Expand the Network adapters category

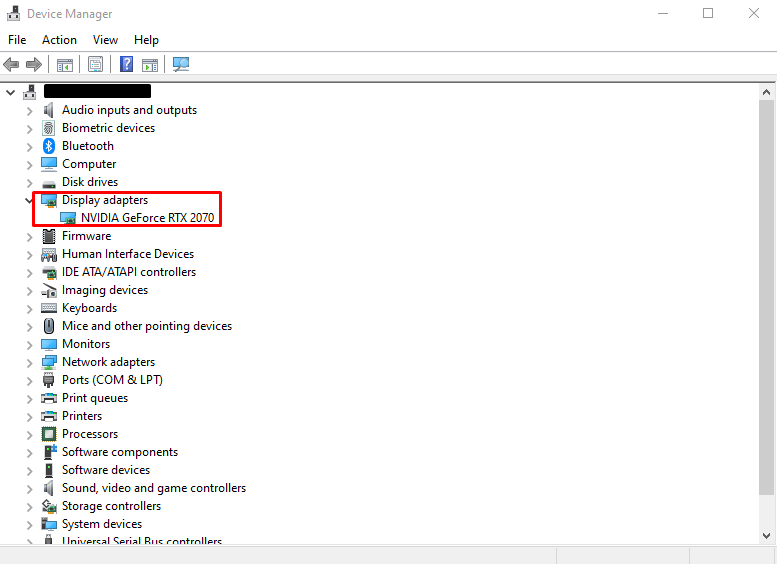(x=29, y=363)
